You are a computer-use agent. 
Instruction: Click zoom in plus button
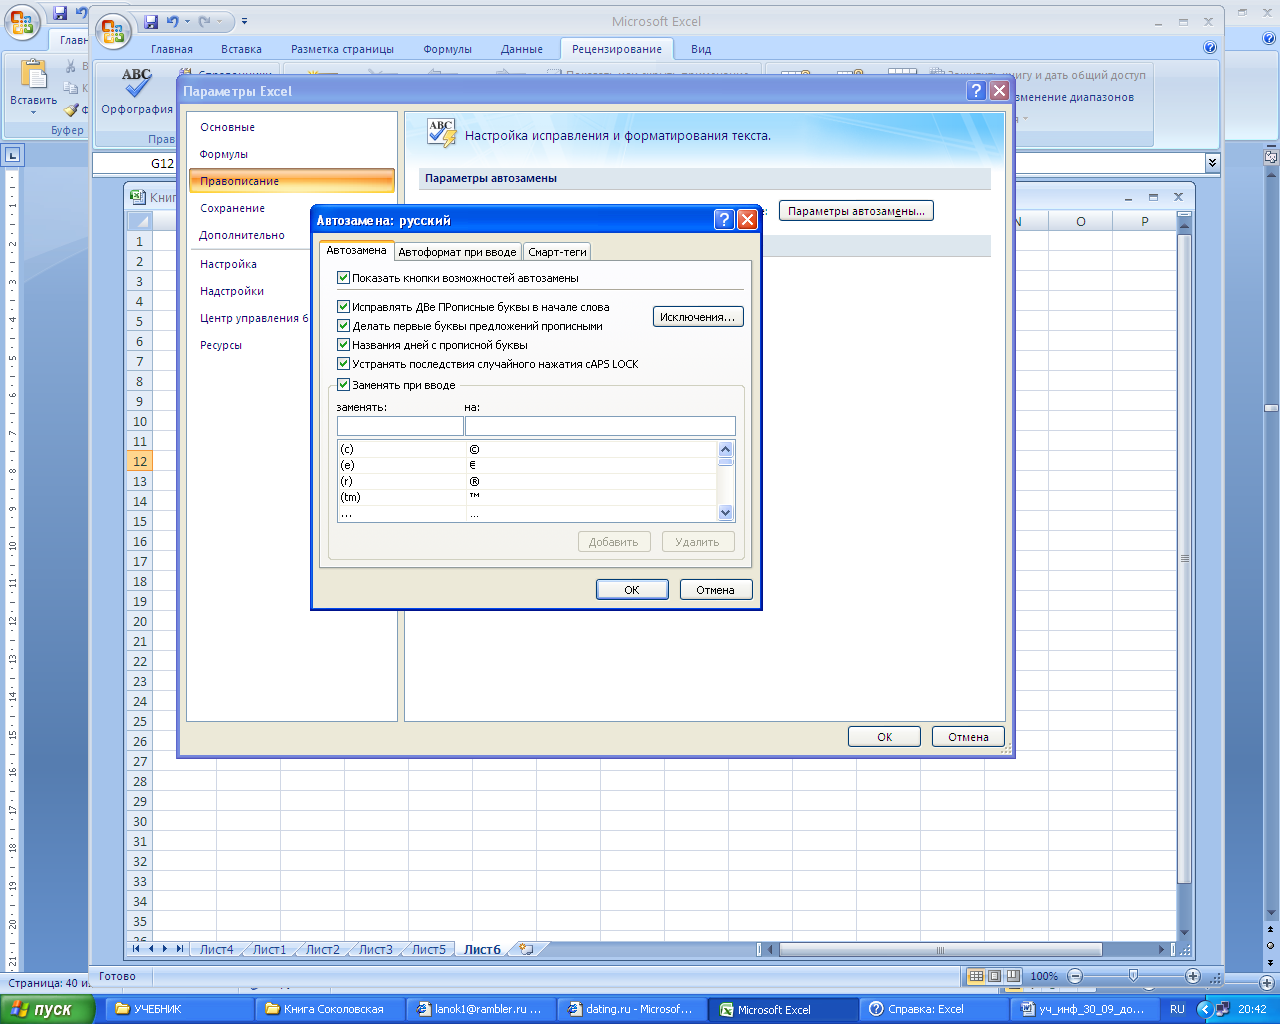(1192, 976)
